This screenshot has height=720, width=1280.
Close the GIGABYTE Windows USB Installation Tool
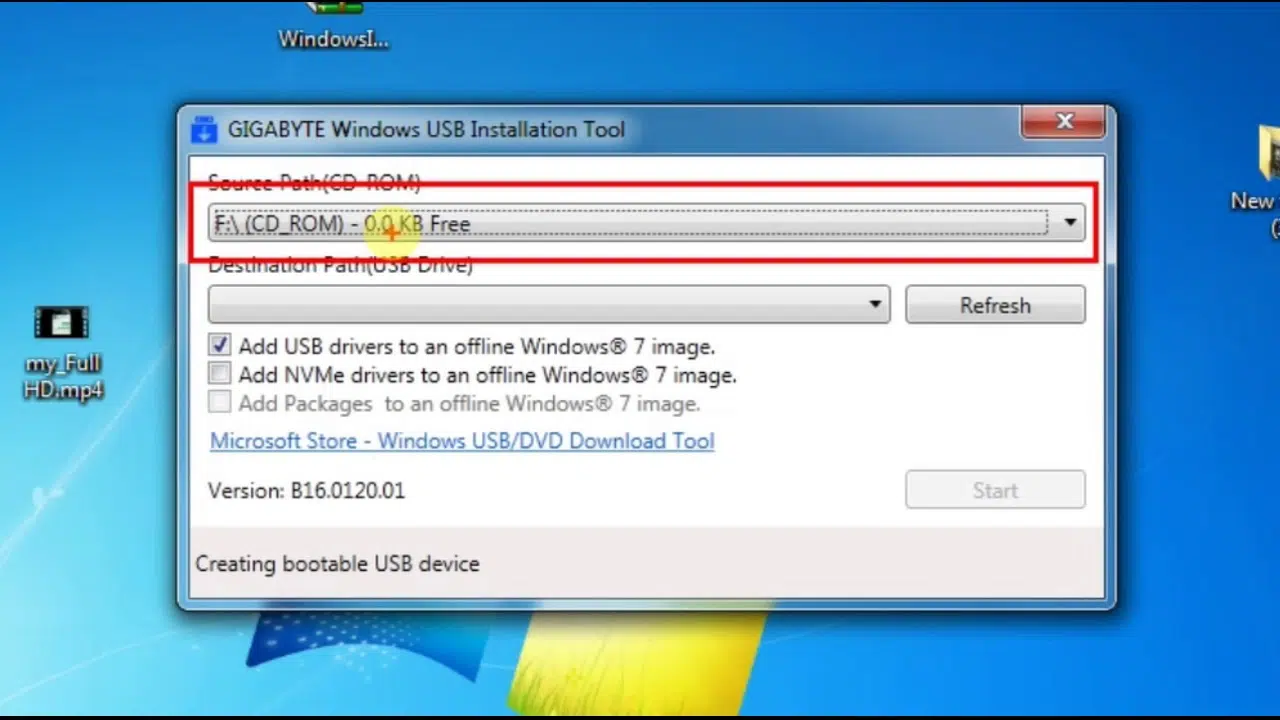pyautogui.click(x=1064, y=122)
